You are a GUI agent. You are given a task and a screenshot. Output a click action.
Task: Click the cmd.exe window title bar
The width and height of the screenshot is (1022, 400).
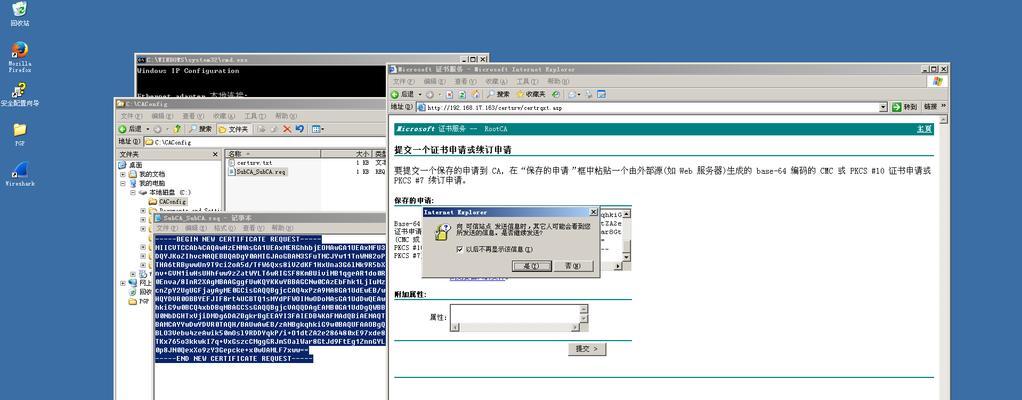click(x=312, y=59)
